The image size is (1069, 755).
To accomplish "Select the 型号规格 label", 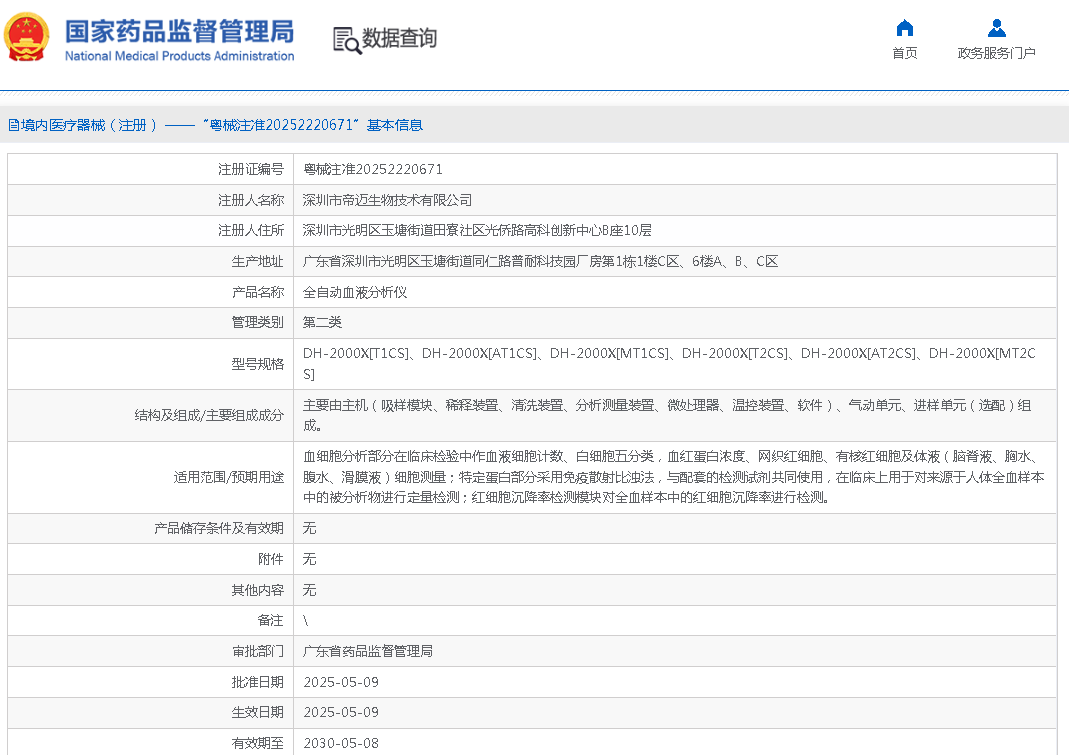I will pos(258,364).
